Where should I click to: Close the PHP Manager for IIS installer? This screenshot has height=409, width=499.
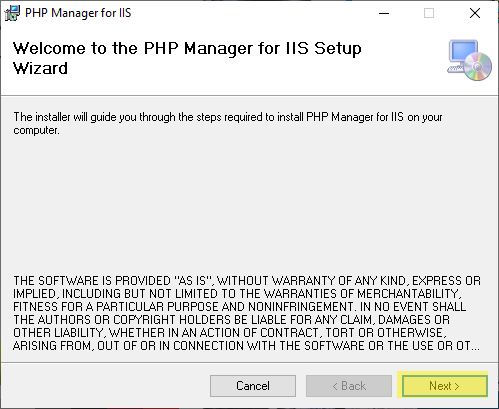click(475, 13)
